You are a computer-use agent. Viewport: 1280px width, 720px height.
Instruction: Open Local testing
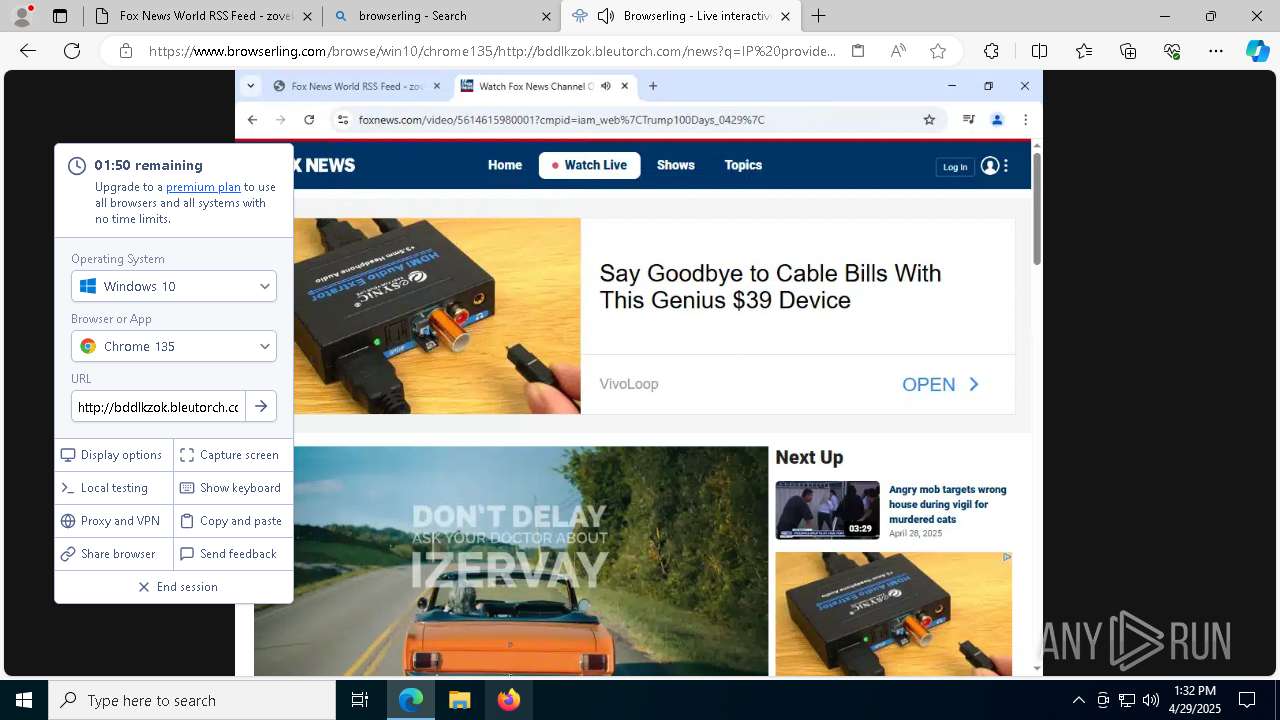tap(113, 488)
